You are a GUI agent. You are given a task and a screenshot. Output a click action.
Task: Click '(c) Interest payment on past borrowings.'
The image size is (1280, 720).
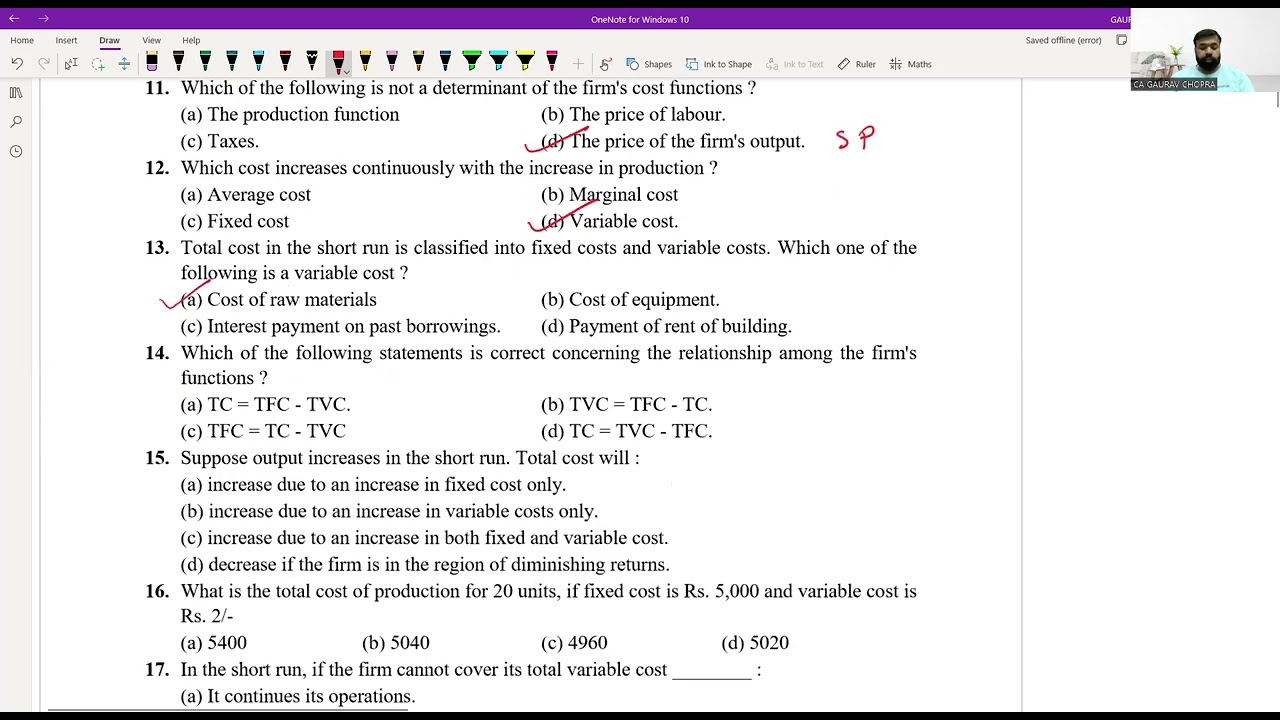pos(340,327)
